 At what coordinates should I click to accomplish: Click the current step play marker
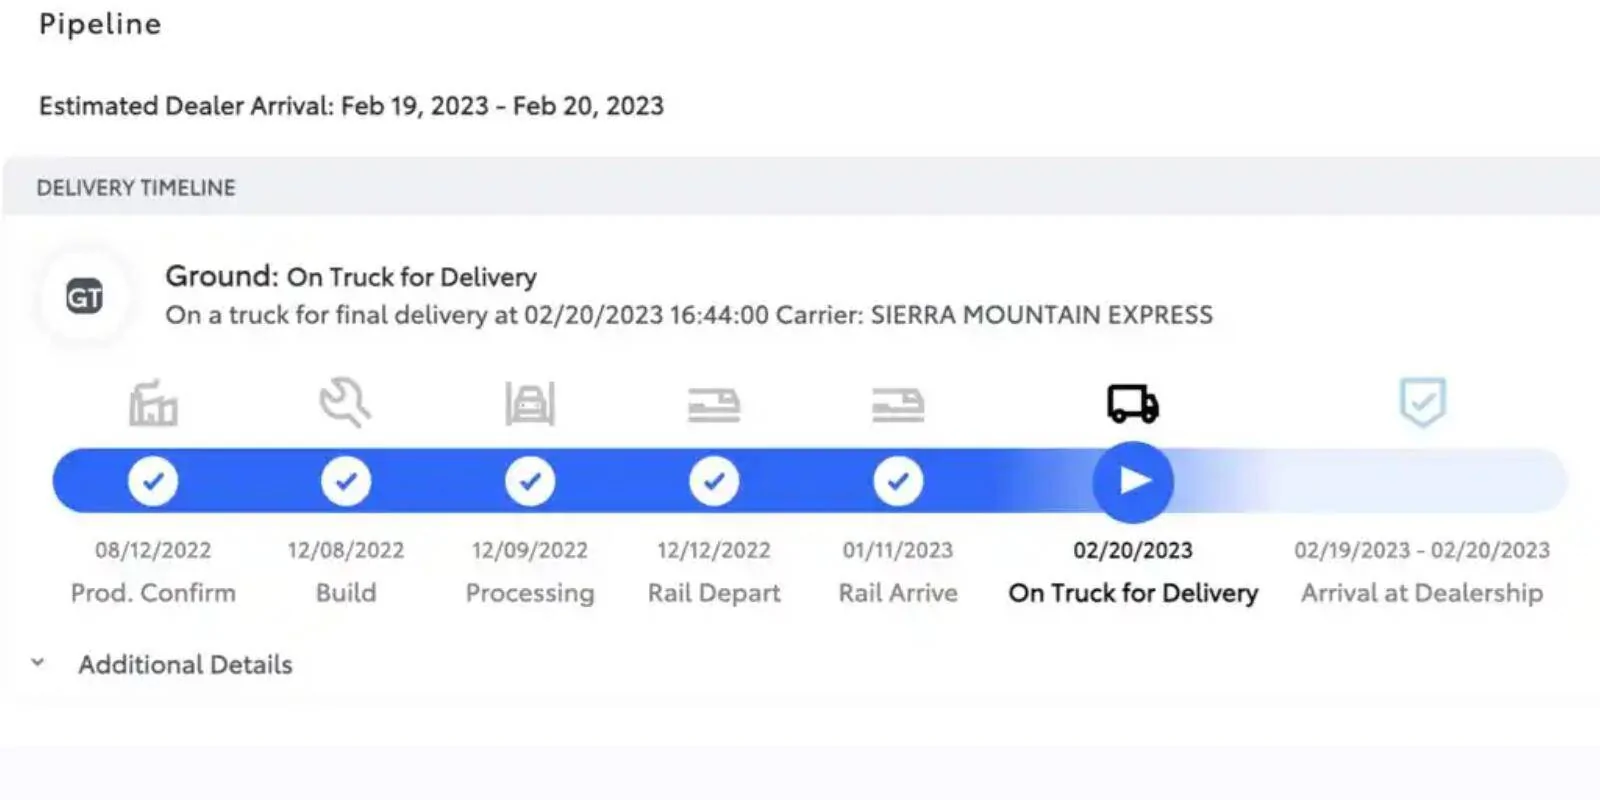point(1133,481)
